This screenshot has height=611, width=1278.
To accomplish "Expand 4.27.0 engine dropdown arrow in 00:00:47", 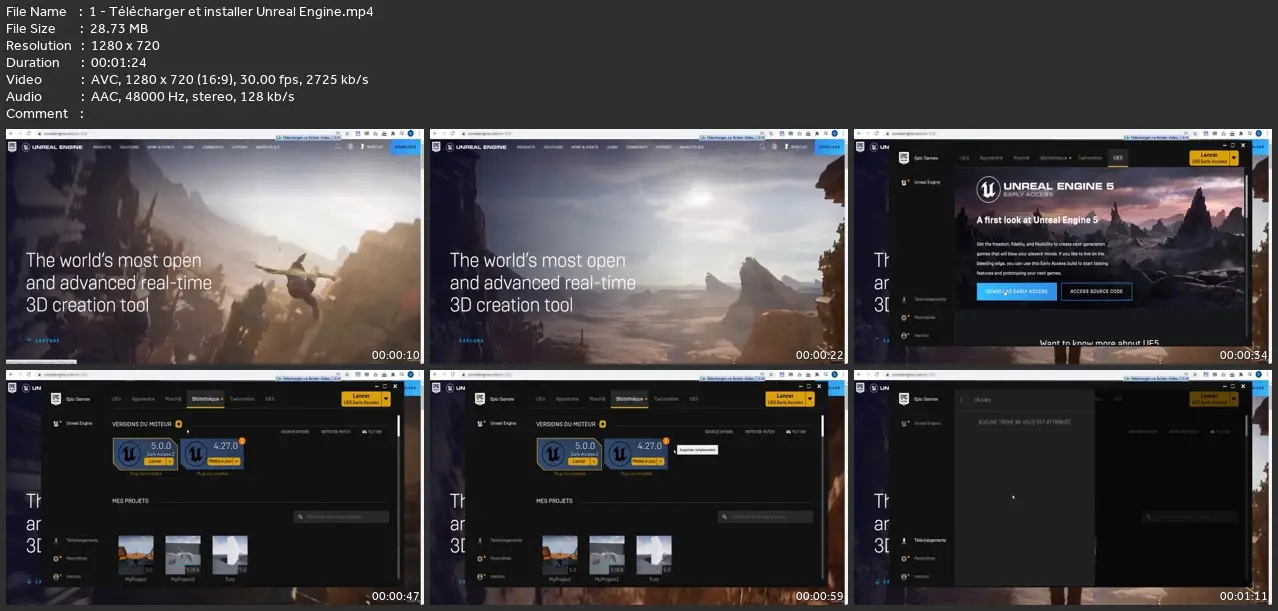I will coord(237,461).
